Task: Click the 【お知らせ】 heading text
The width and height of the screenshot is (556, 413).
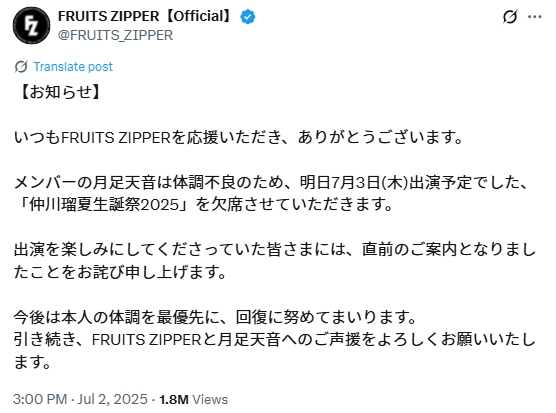Action: tap(60, 92)
